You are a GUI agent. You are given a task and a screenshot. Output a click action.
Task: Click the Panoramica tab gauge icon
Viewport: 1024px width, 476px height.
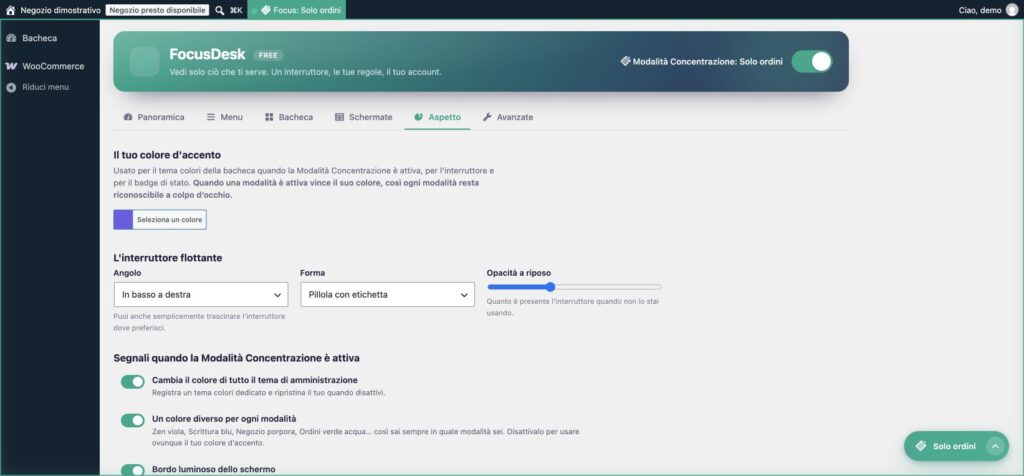(128, 117)
